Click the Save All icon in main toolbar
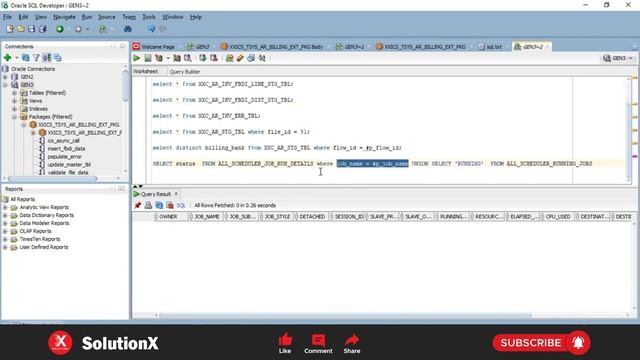 pyautogui.click(x=42, y=29)
